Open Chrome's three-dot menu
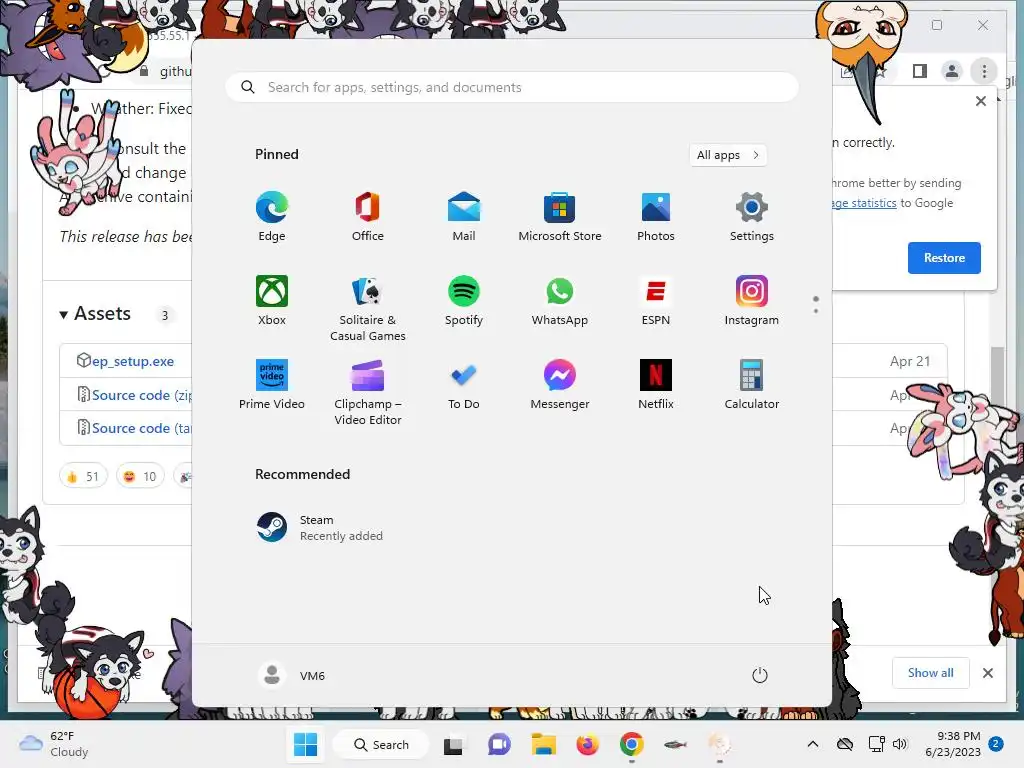The image size is (1024, 768). click(984, 71)
